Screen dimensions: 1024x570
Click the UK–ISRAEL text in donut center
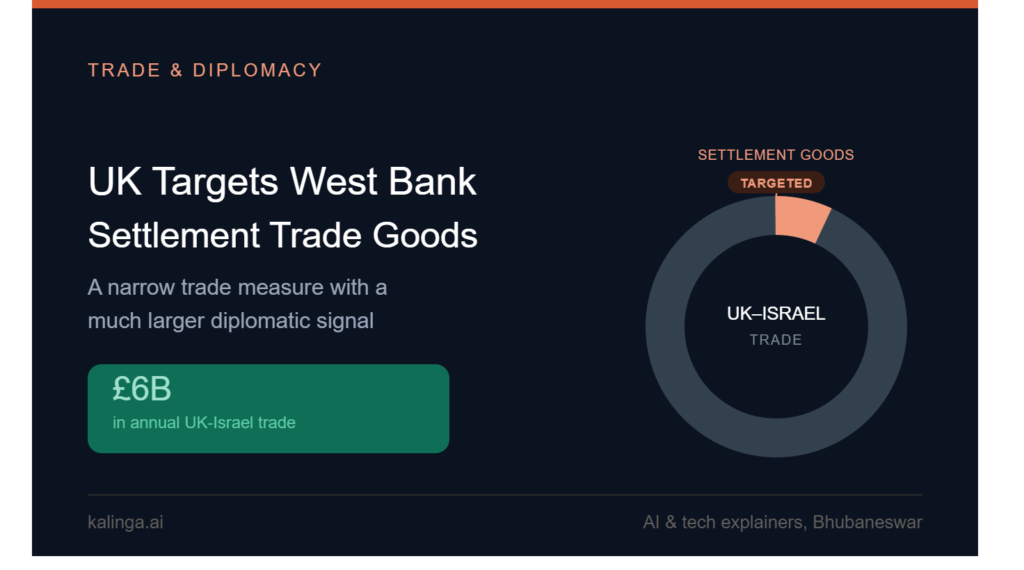click(776, 313)
